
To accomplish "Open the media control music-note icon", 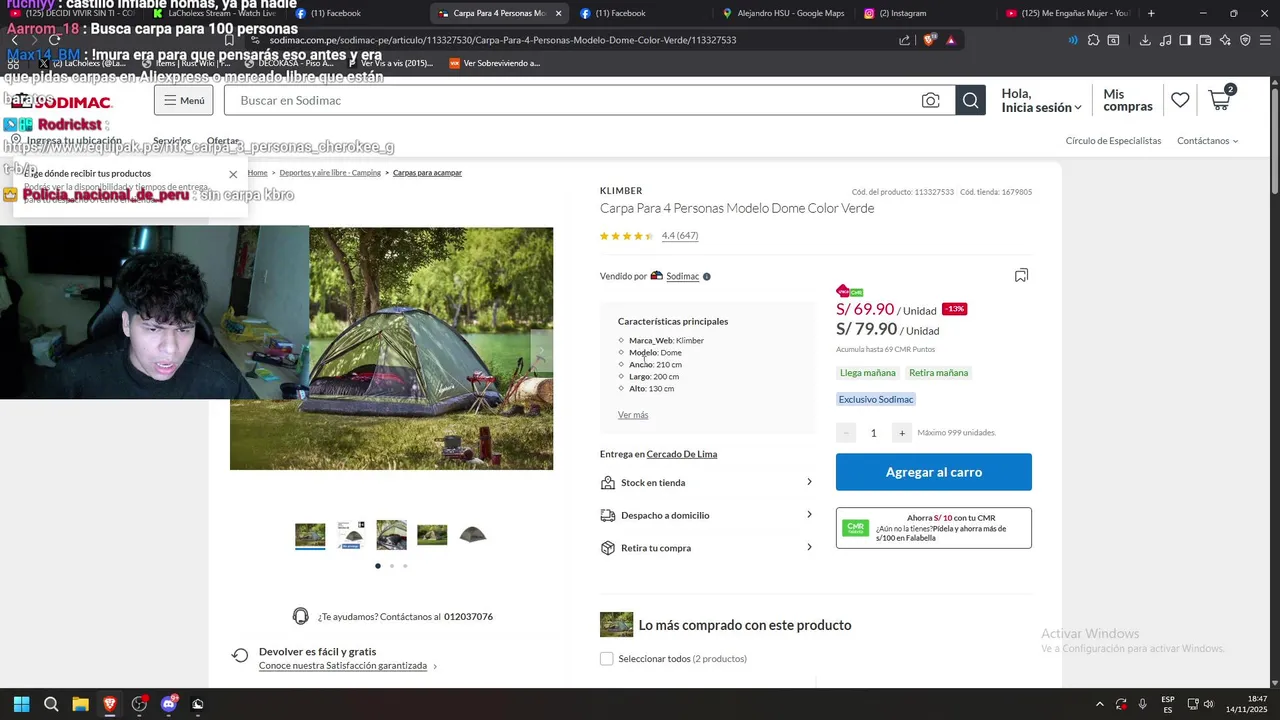I will pyautogui.click(x=1166, y=40).
